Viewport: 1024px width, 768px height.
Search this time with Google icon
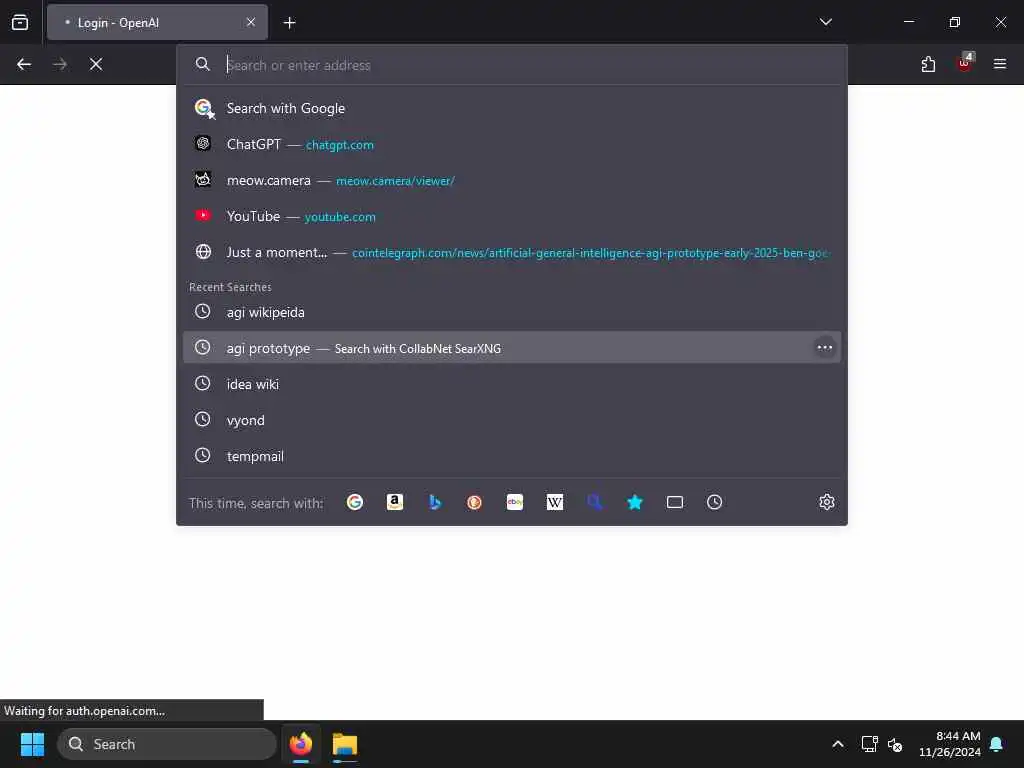355,502
